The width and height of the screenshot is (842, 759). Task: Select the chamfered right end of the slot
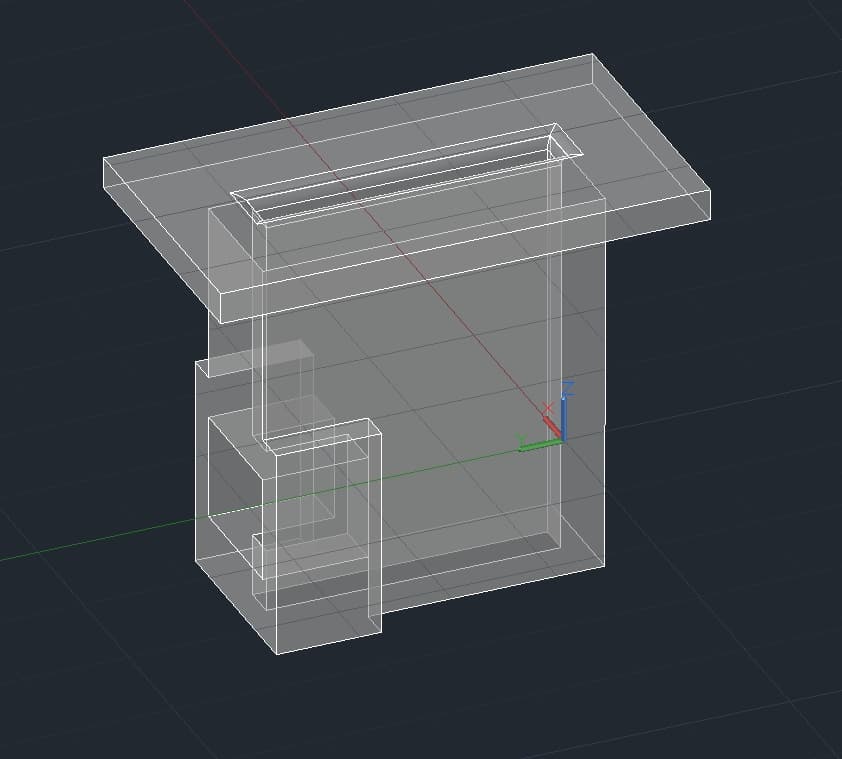click(x=564, y=142)
